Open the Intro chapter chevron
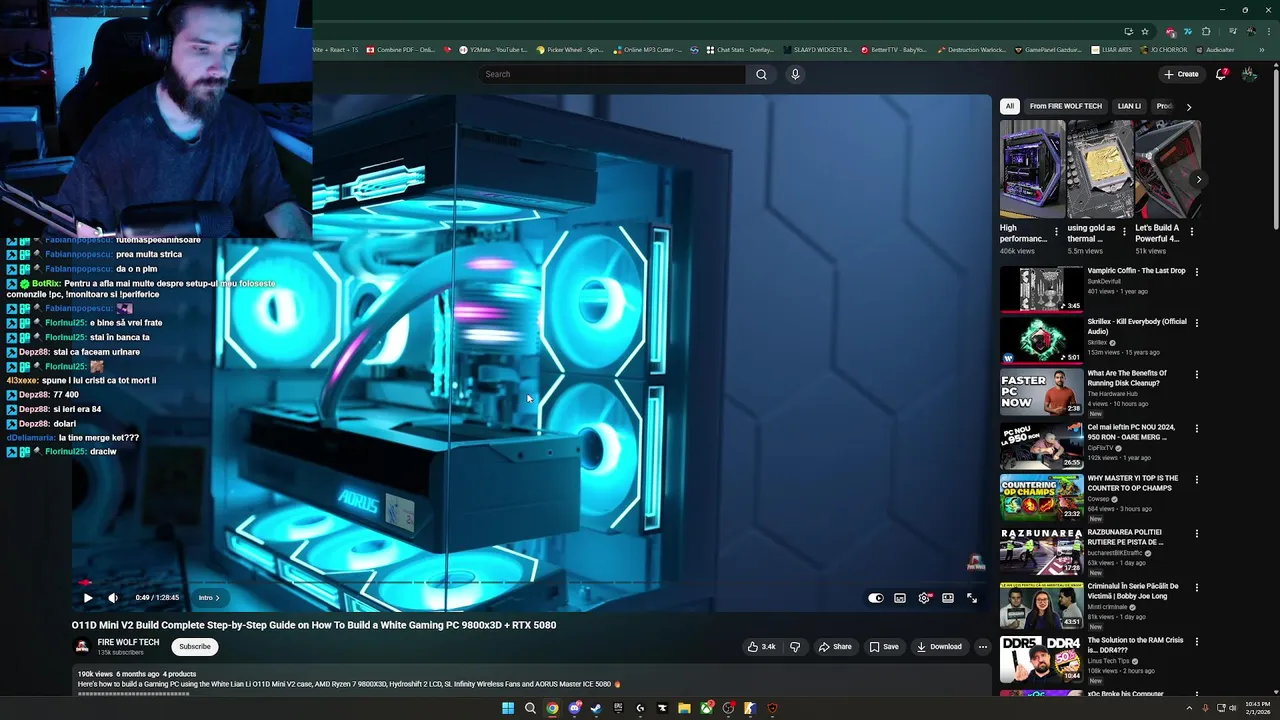1280x720 pixels. [x=208, y=598]
